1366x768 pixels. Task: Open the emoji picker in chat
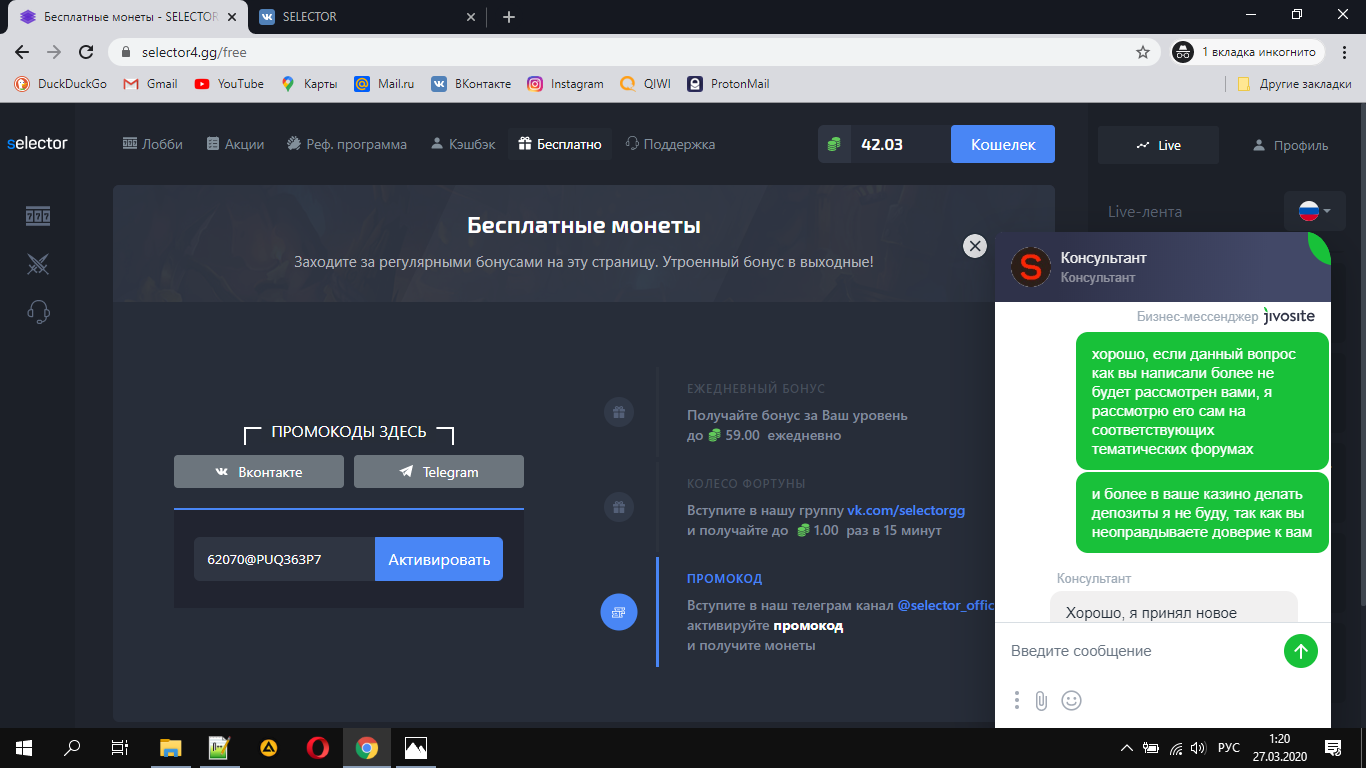tap(1071, 700)
